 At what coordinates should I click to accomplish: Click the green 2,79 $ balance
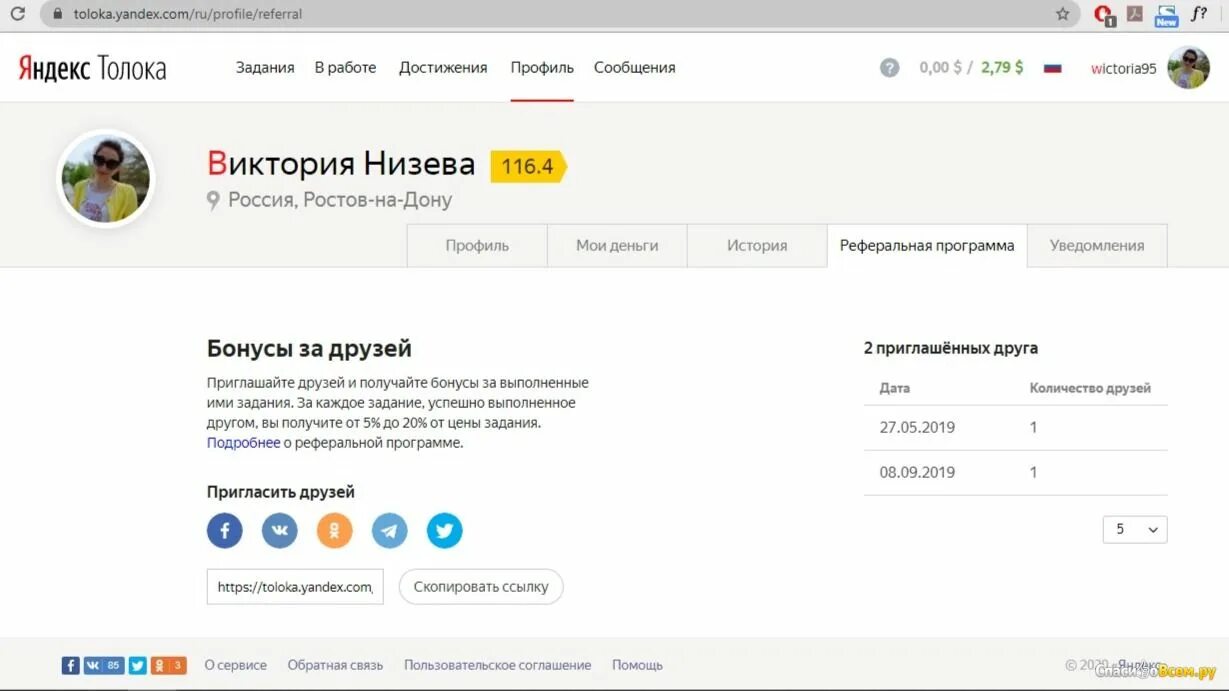pos(1002,68)
